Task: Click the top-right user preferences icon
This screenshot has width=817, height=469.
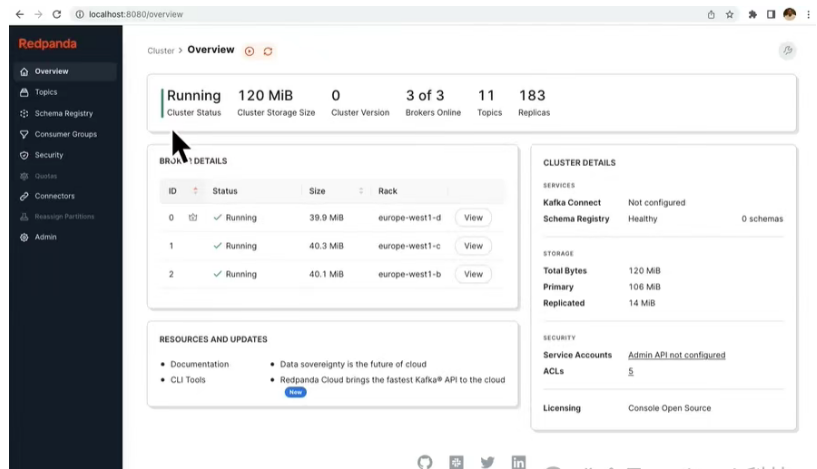Action: 787,51
